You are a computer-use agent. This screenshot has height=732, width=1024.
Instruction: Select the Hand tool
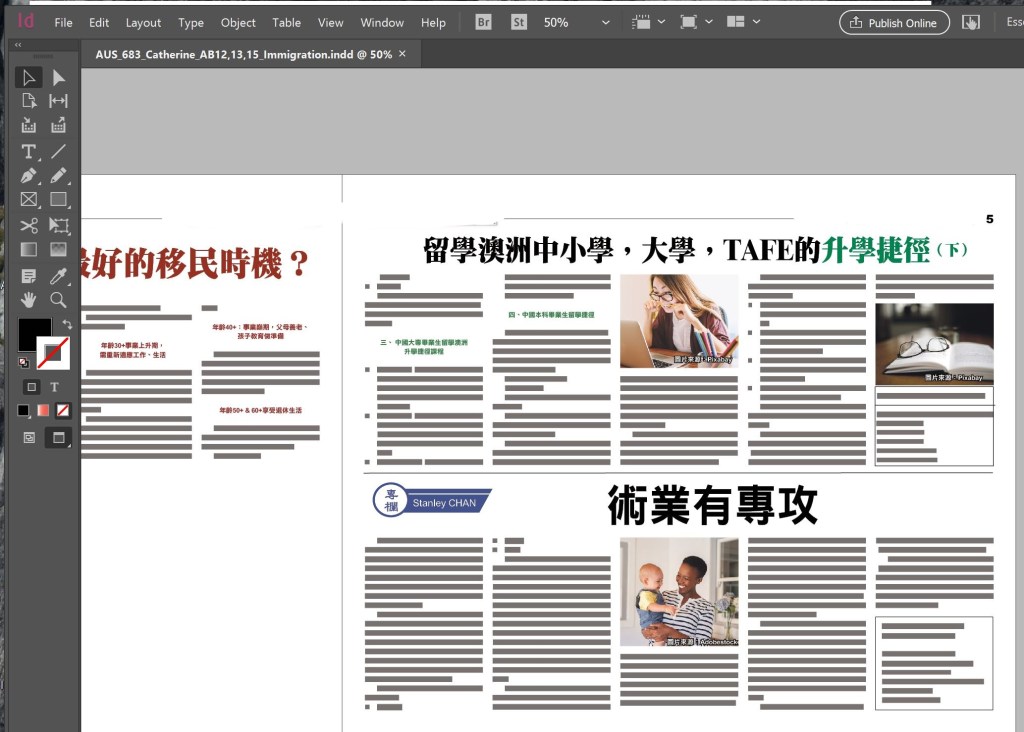(29, 299)
